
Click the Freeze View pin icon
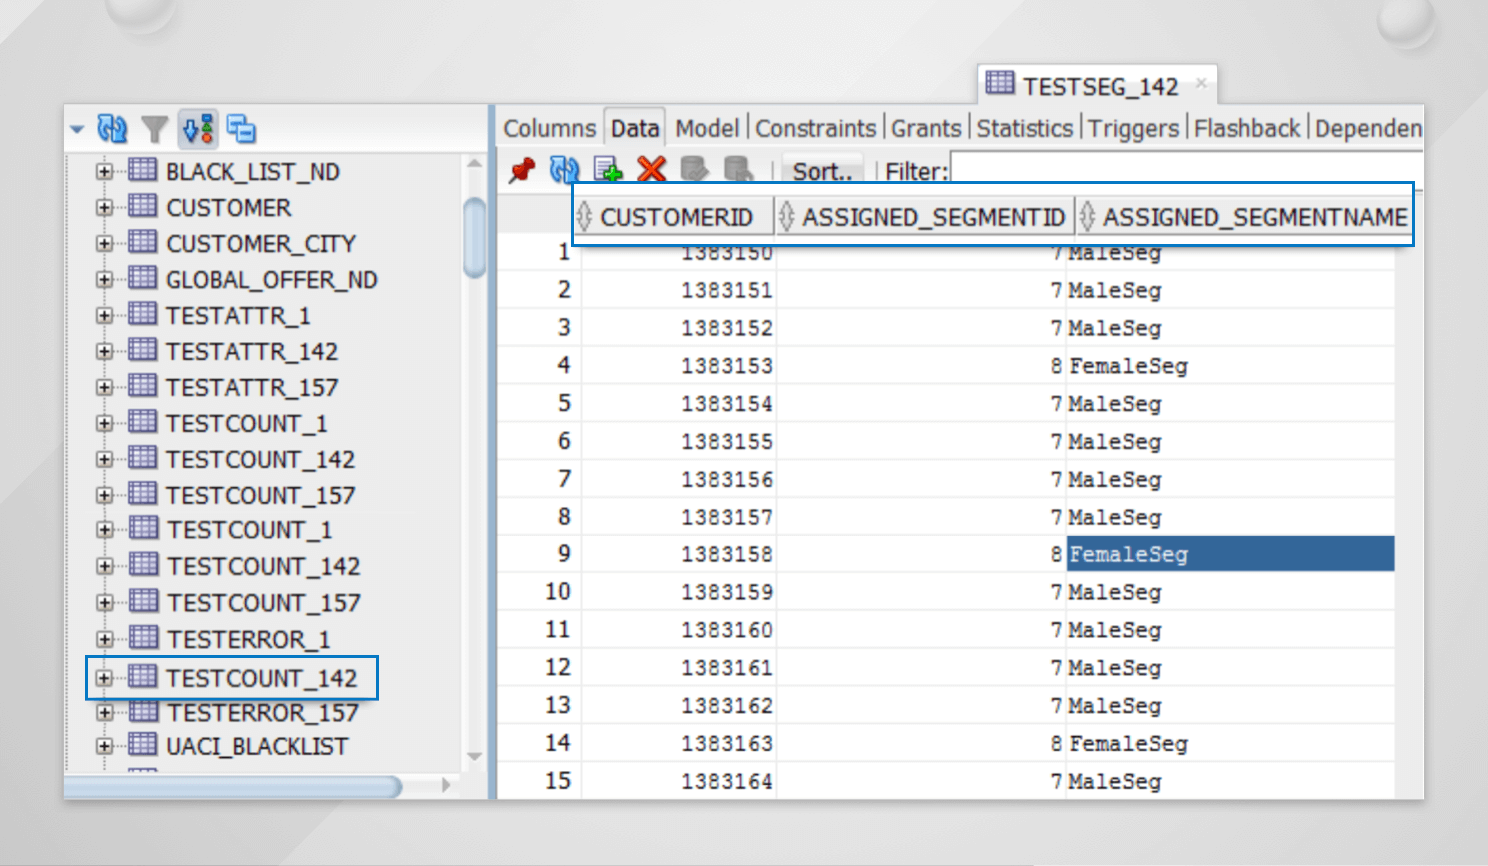pos(521,170)
